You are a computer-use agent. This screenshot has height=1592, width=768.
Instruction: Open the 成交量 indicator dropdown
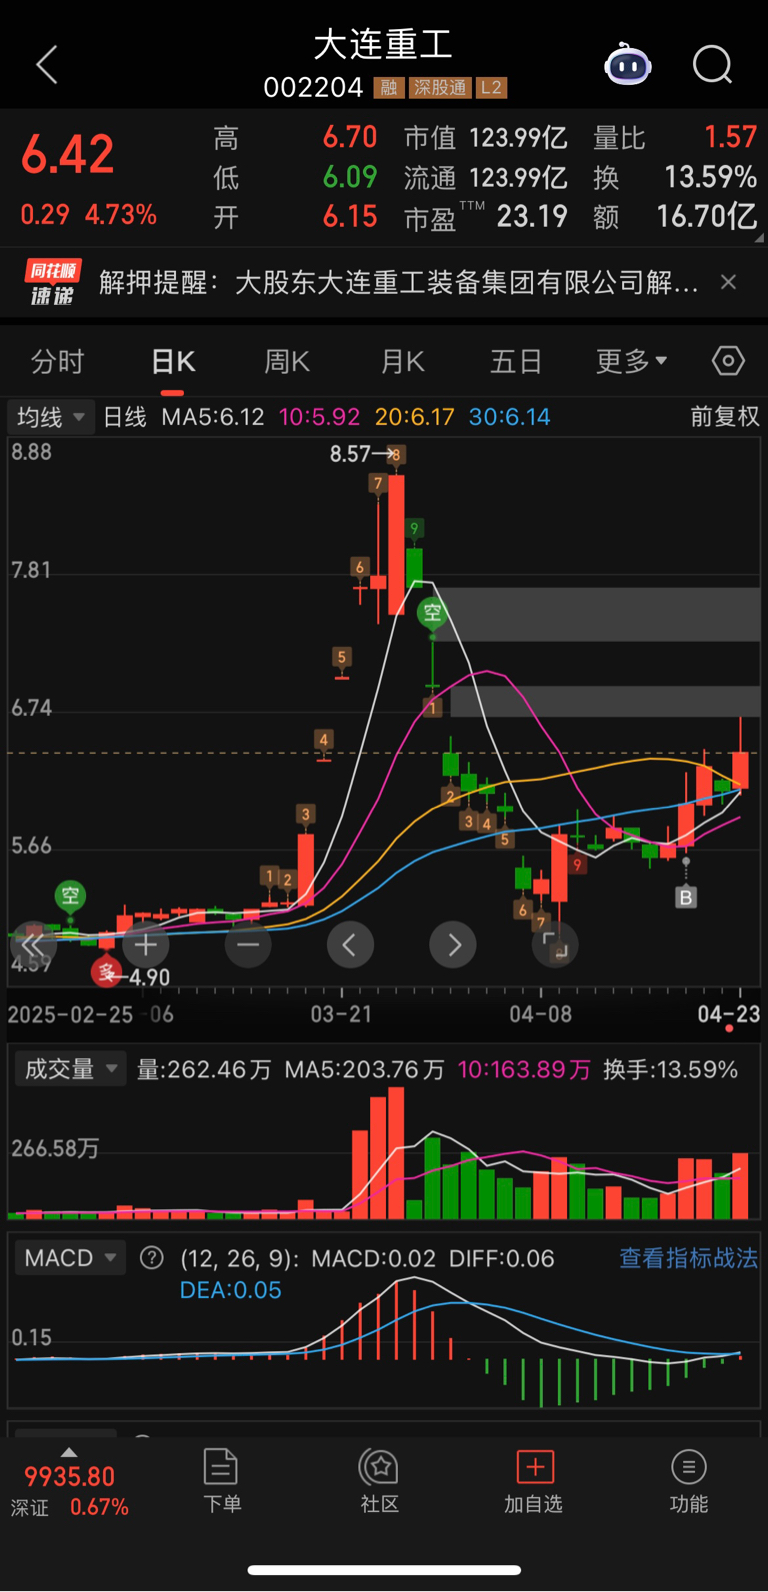point(70,1069)
